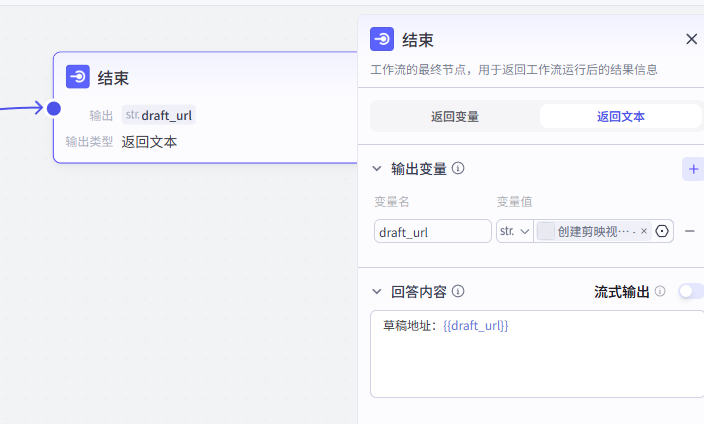The width and height of the screenshot is (704, 424).
Task: Enable the 流式输出 streaming switch
Action: tap(690, 291)
